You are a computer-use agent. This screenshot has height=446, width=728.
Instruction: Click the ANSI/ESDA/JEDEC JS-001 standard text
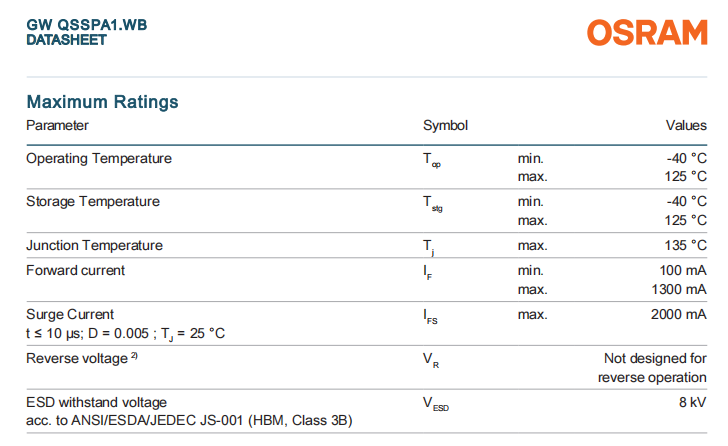click(190, 420)
